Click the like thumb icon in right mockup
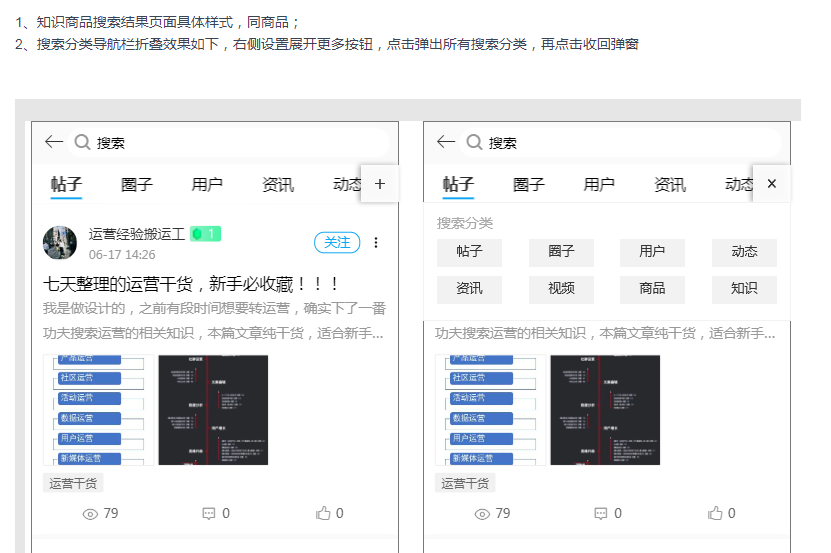Screen dimensions: 831x553 click(715, 513)
